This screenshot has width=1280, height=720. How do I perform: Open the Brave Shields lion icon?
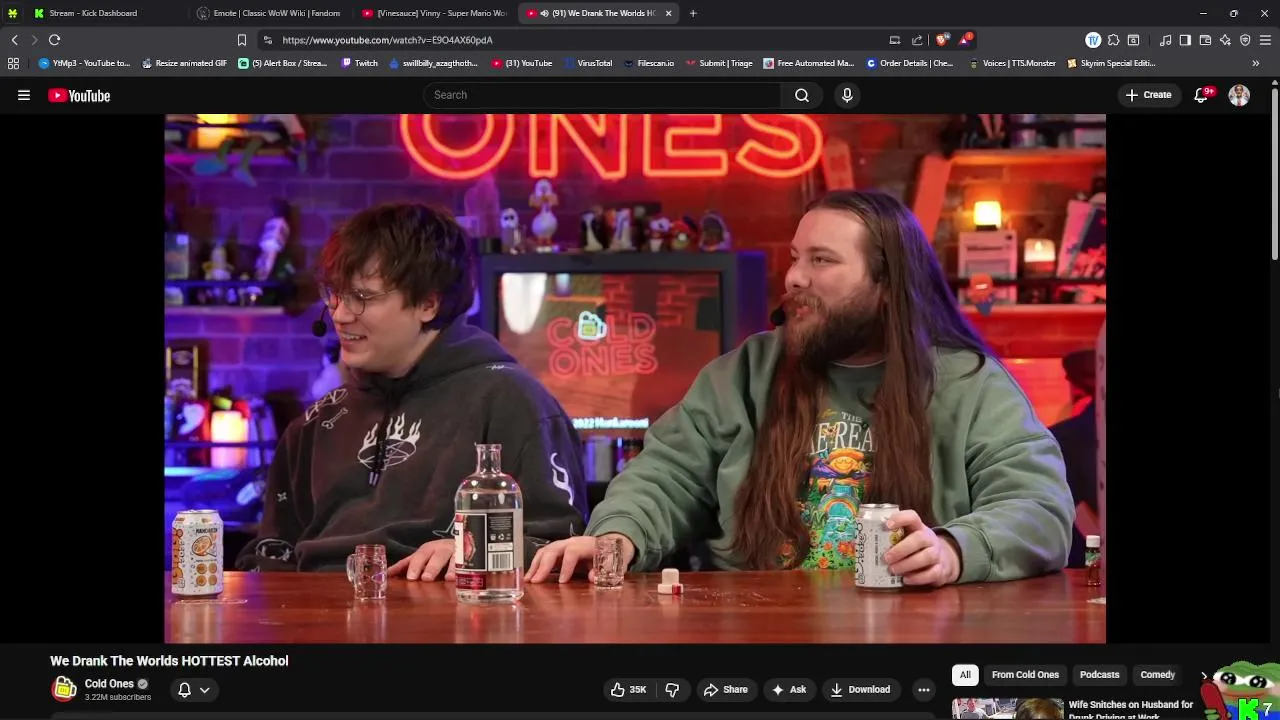coord(942,40)
